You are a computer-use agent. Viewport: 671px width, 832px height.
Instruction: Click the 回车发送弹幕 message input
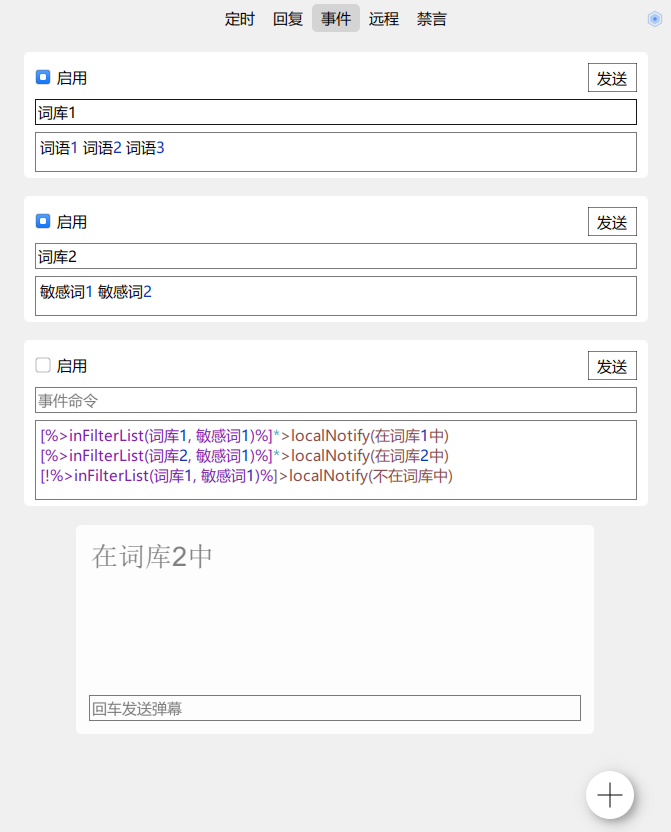point(334,707)
